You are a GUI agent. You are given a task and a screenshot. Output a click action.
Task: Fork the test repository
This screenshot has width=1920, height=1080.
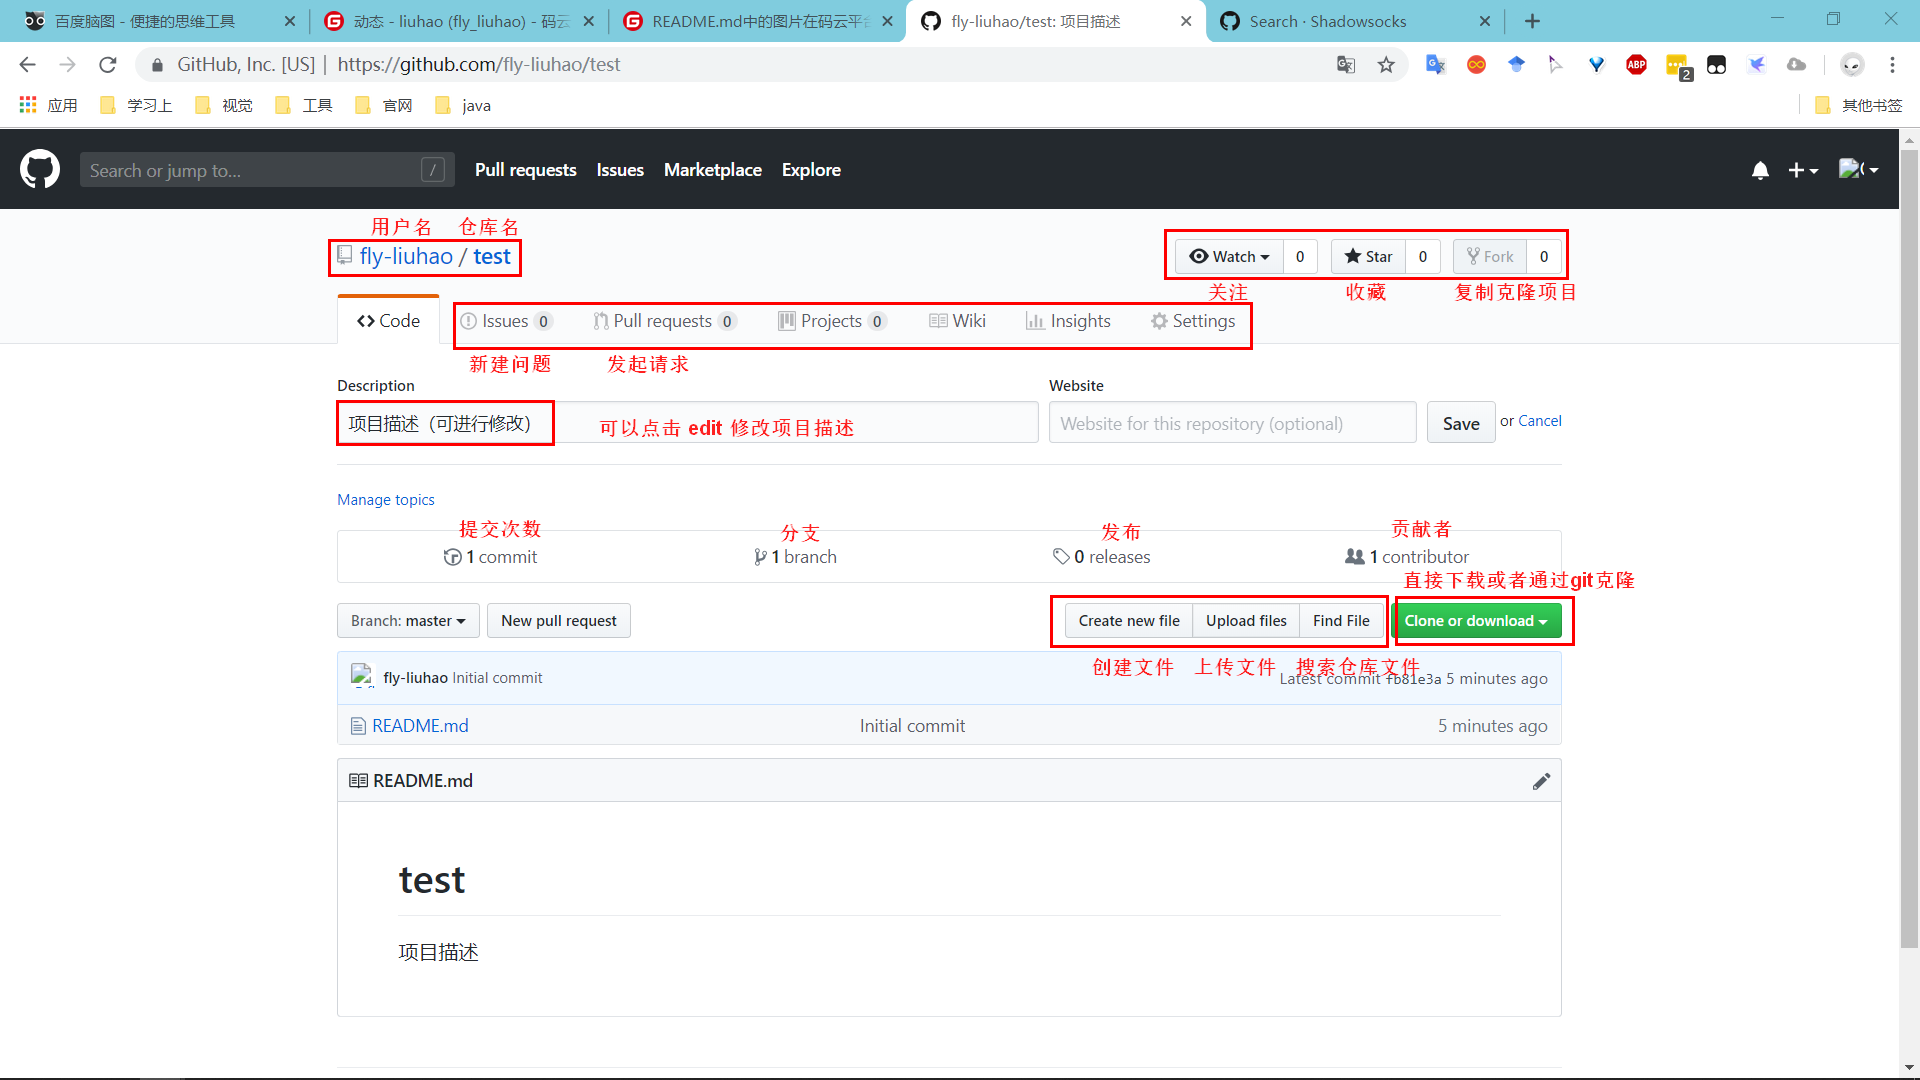coord(1490,257)
